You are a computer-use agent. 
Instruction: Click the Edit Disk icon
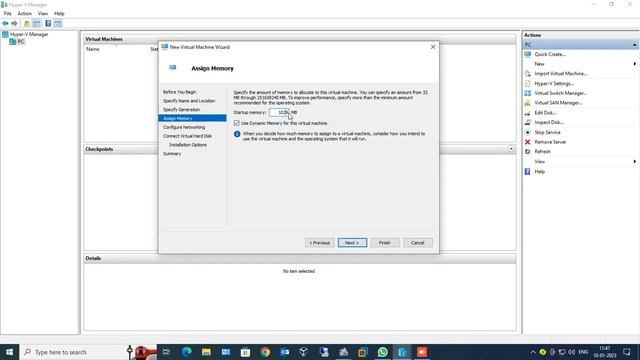(528, 113)
